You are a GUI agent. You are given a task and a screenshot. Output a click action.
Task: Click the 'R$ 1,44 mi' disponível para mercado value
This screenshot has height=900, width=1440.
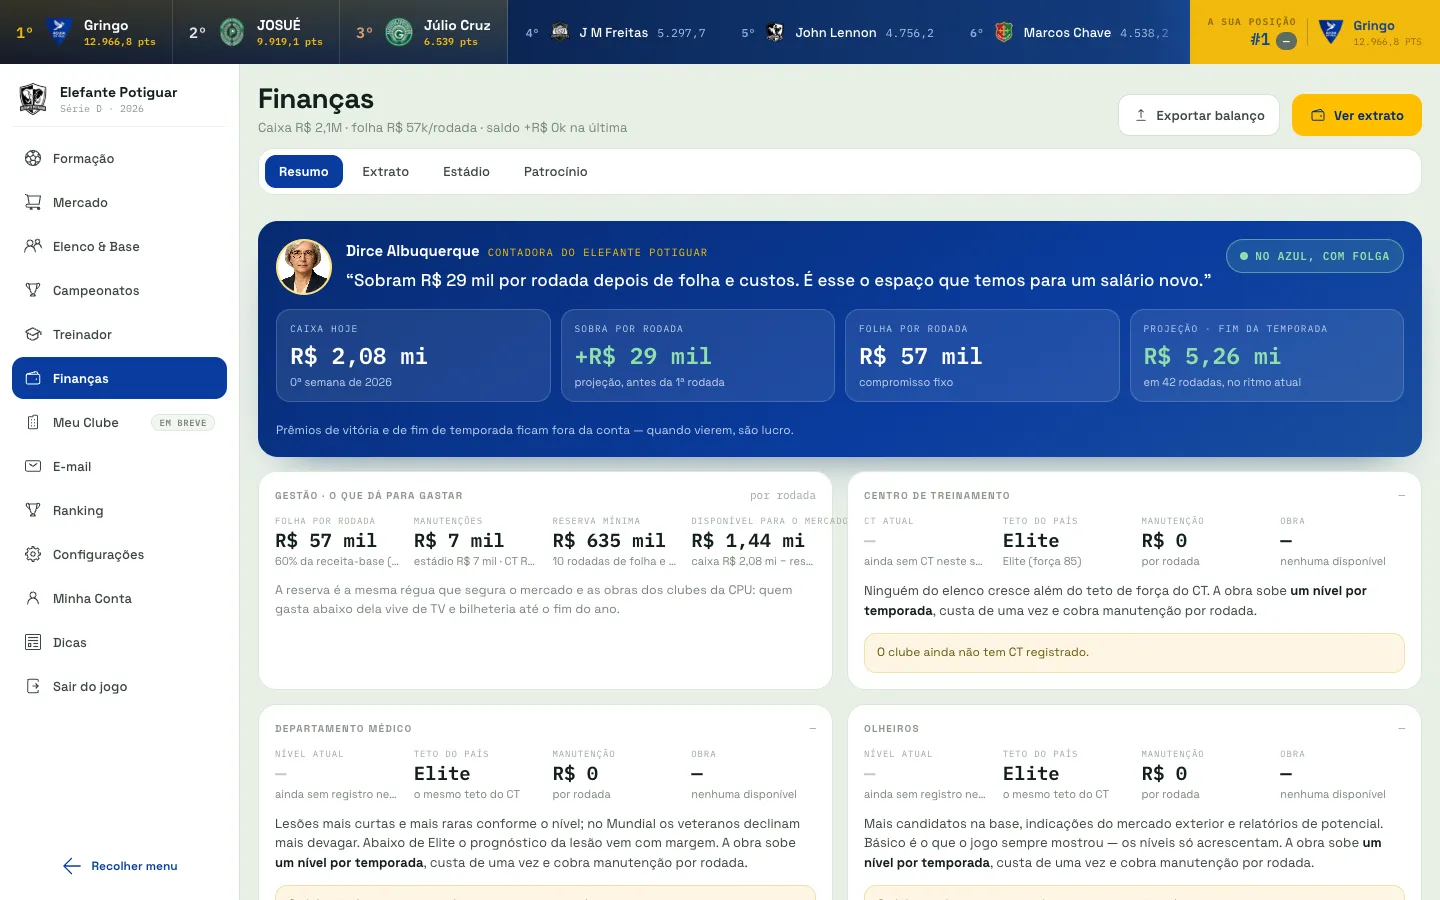[x=748, y=540]
